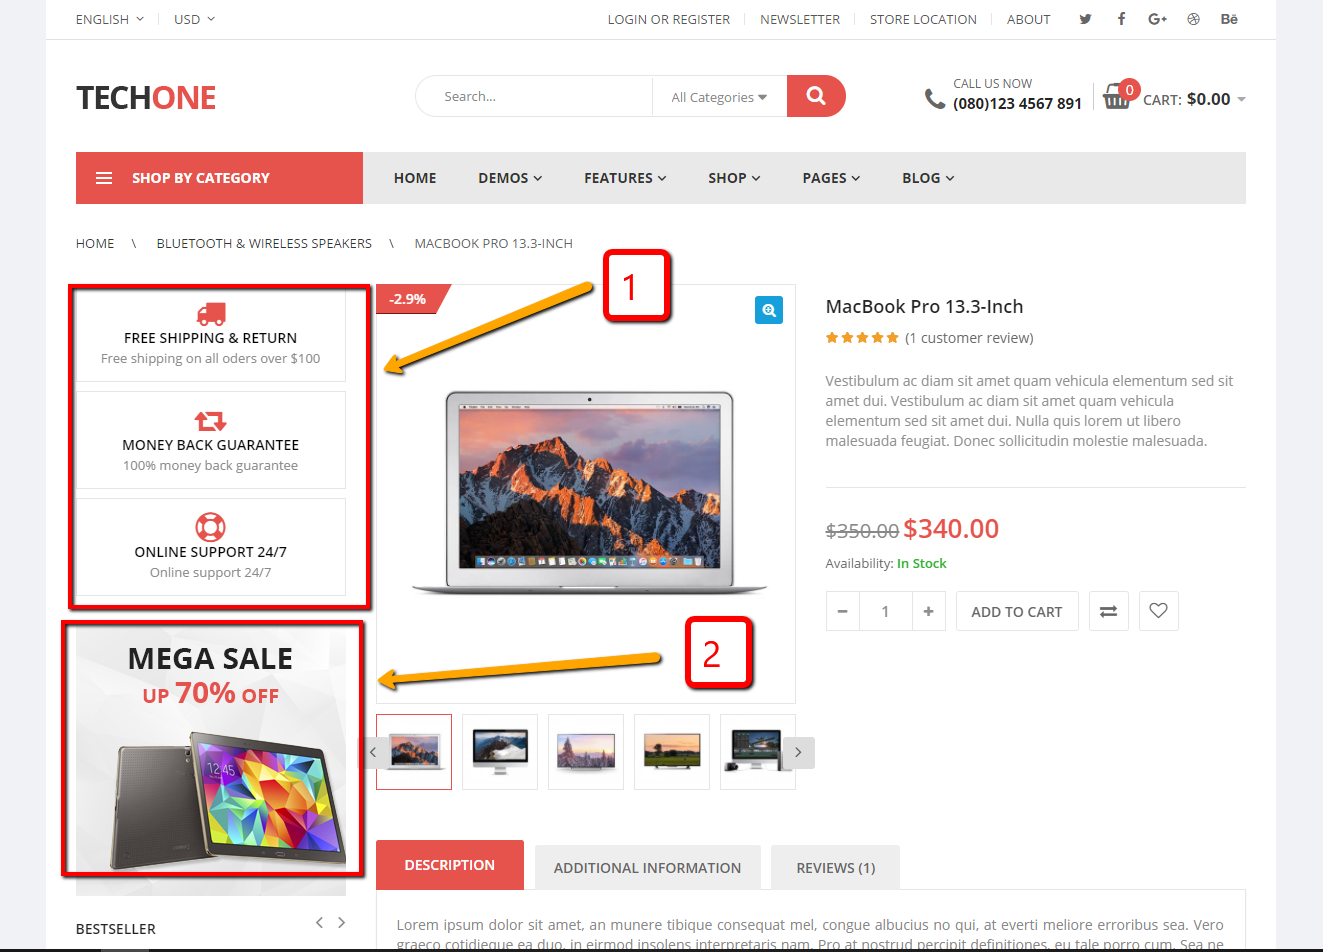
Task: Click the phone handset icon
Action: click(x=934, y=98)
